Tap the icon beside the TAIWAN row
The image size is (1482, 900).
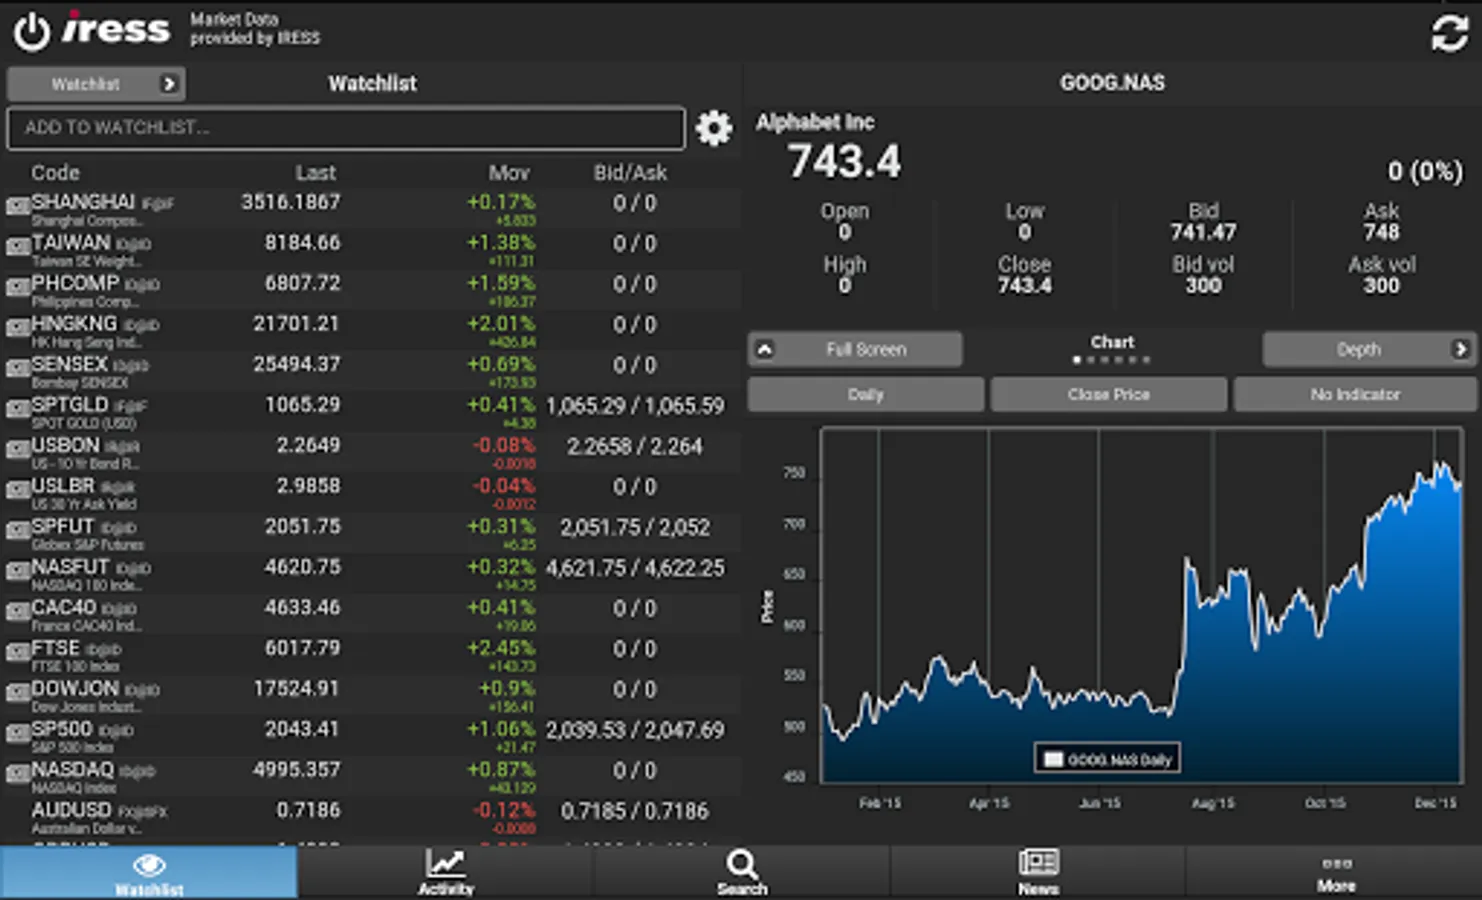point(17,246)
